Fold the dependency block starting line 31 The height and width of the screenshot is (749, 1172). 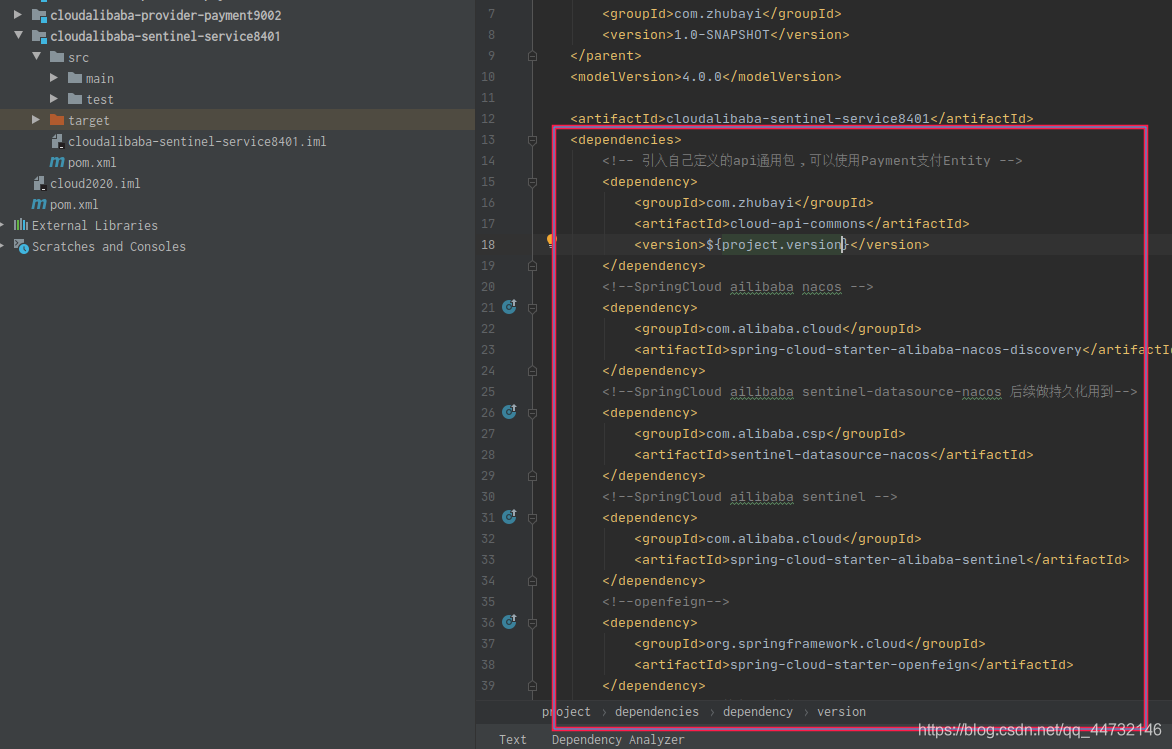(x=532, y=518)
